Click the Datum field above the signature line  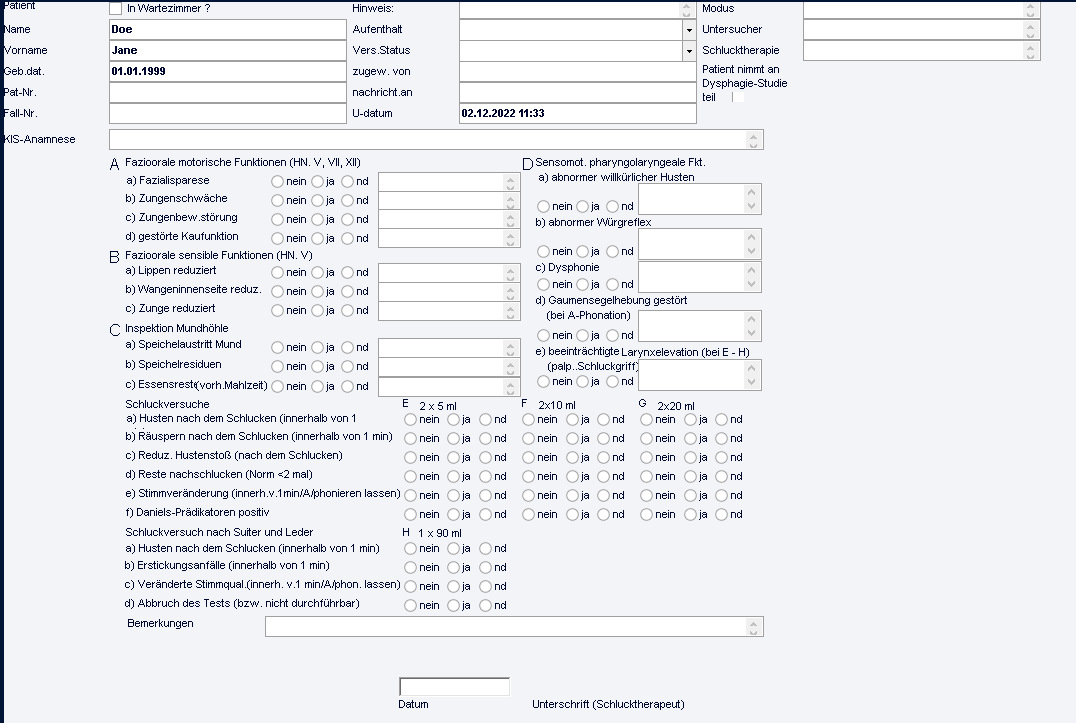pyautogui.click(x=454, y=687)
